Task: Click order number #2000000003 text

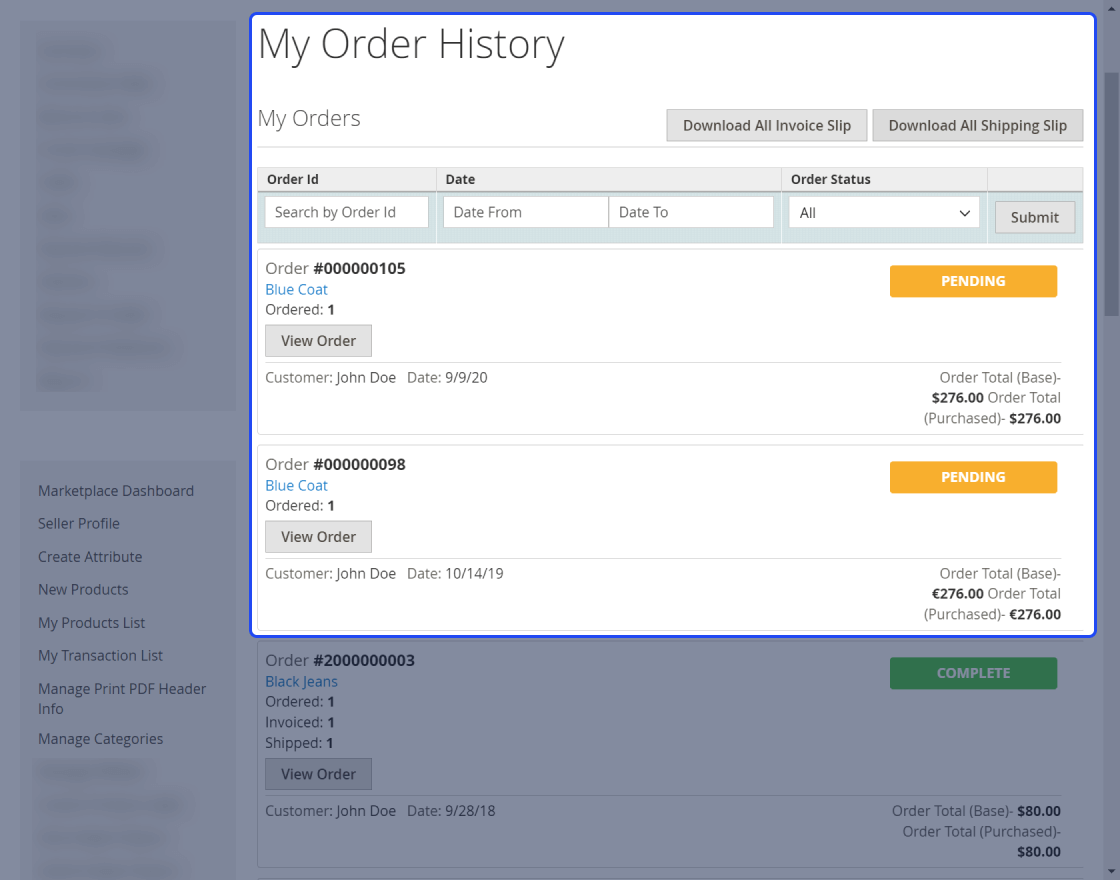Action: [364, 661]
